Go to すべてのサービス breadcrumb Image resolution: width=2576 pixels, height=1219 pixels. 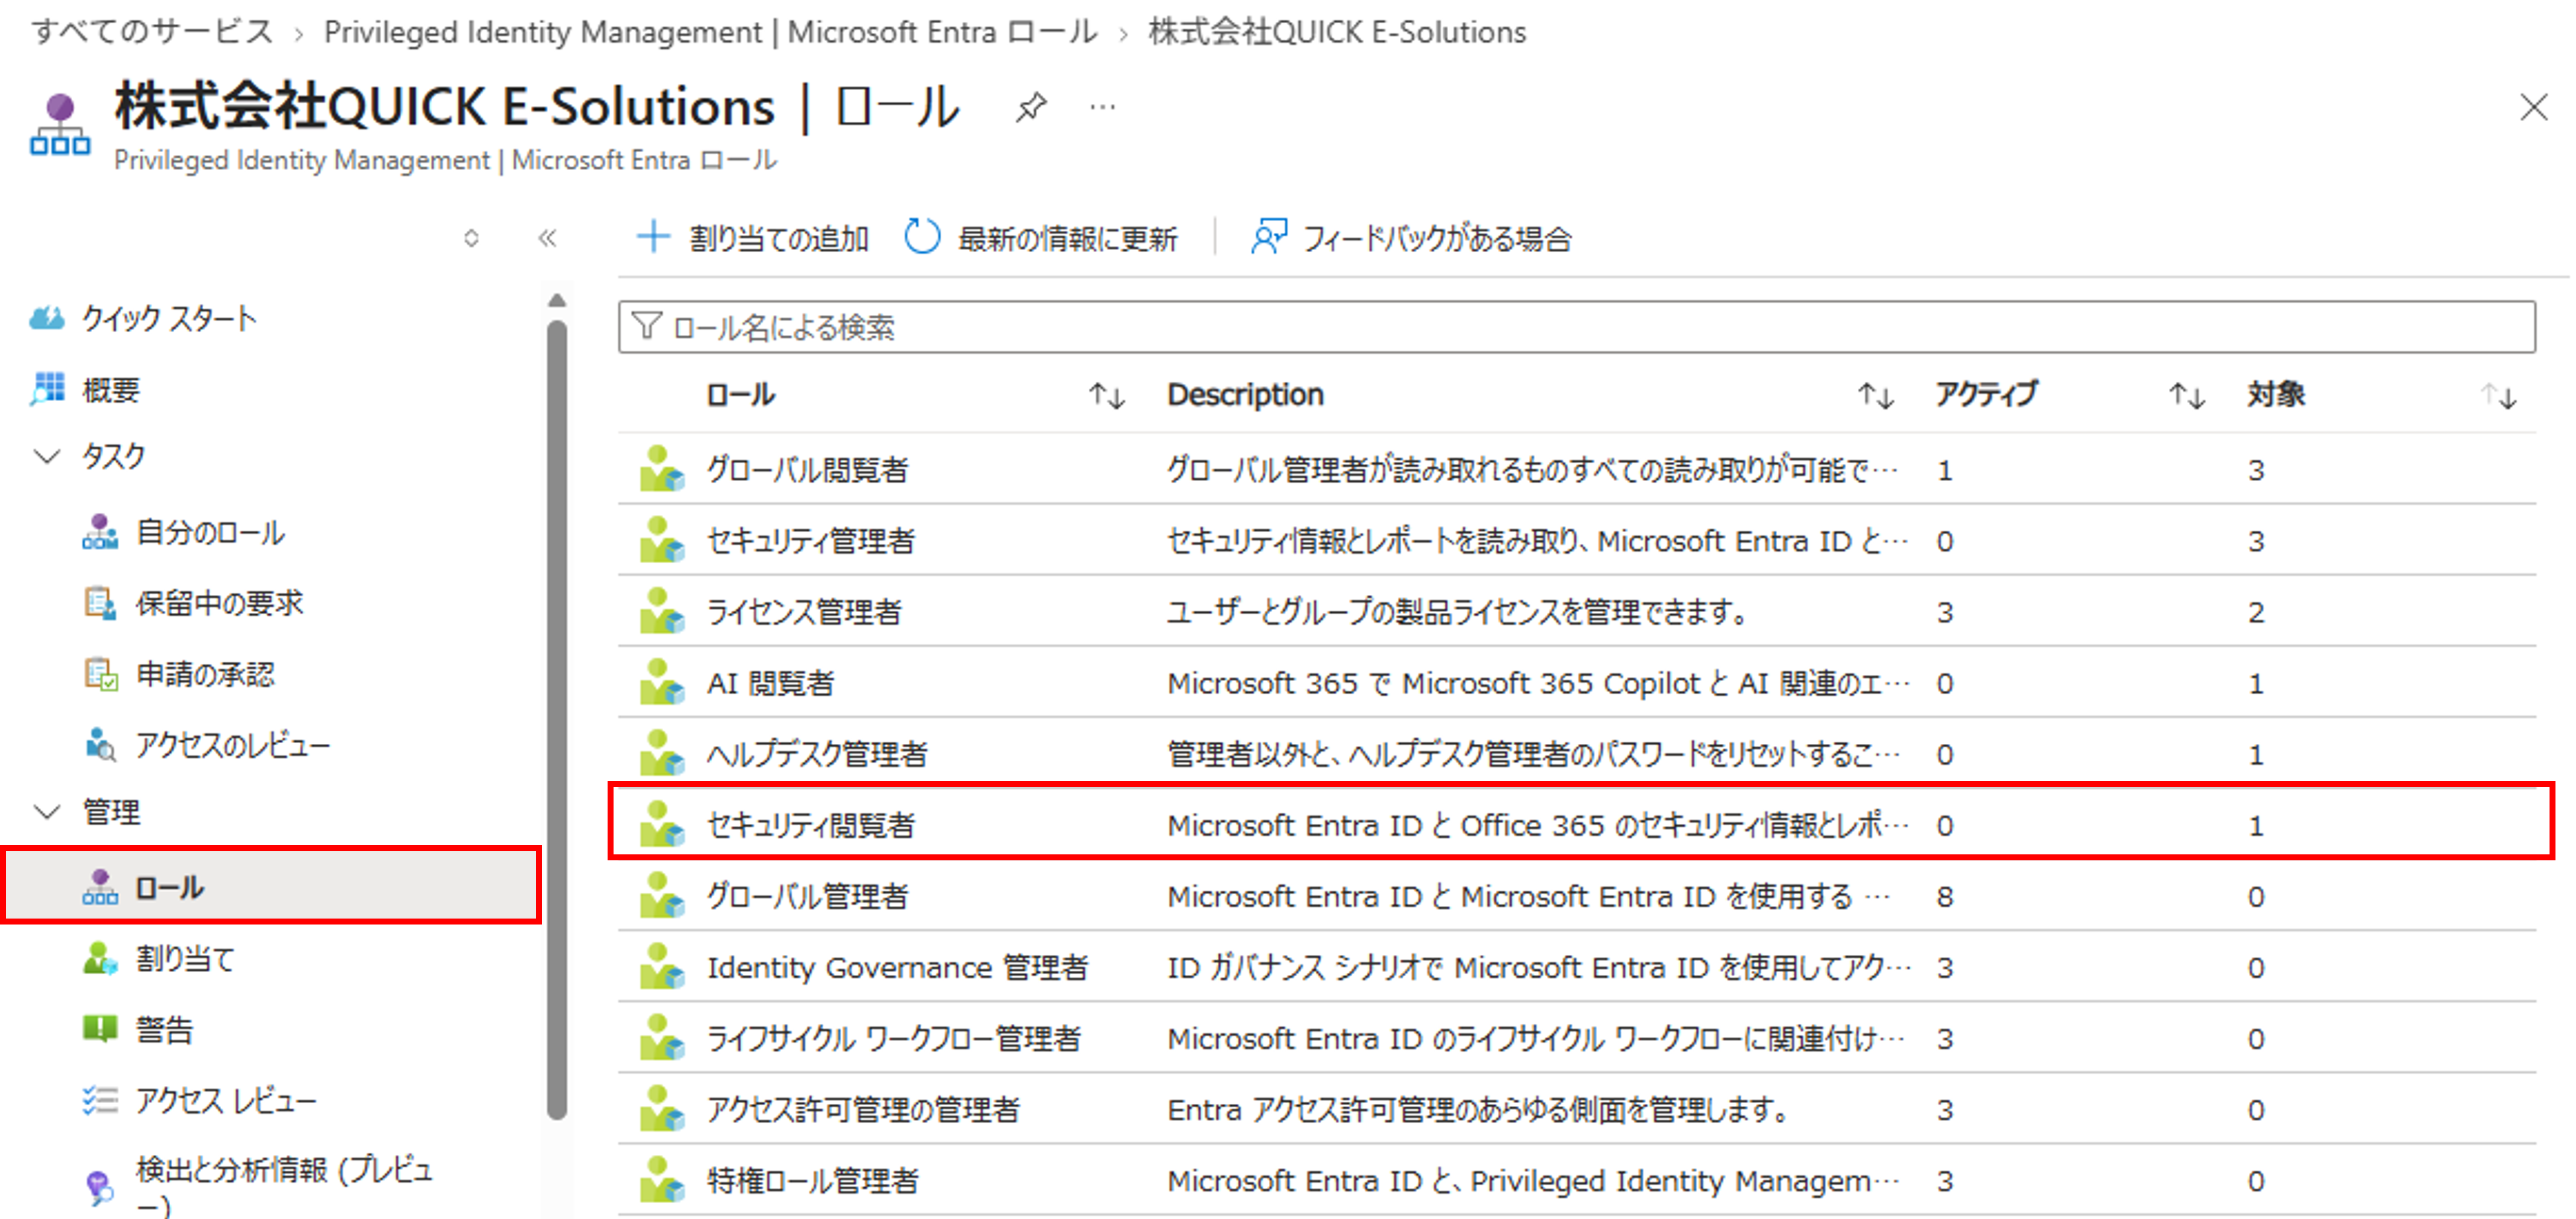point(152,31)
